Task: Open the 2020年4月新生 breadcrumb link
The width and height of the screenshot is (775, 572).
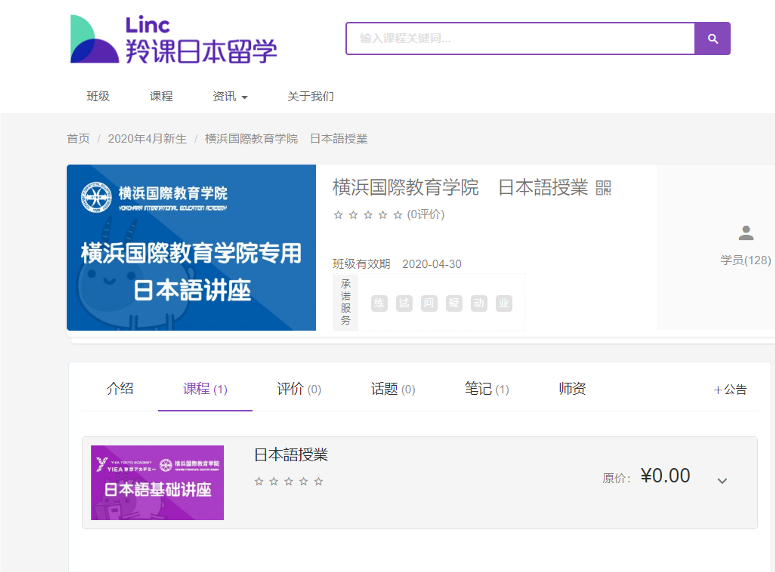Action: tap(147, 139)
